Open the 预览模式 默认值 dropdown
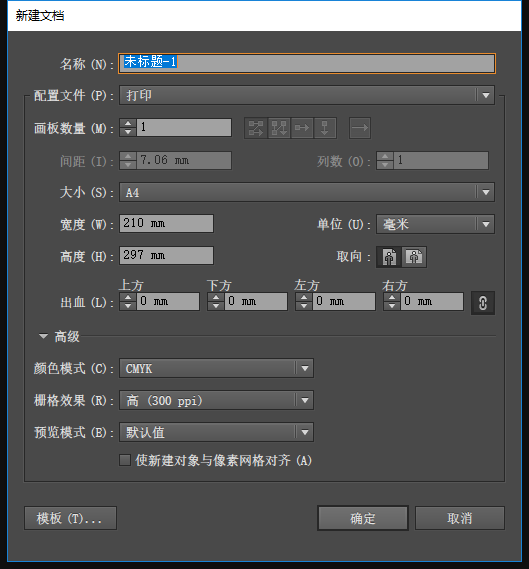The image size is (529, 569). click(216, 432)
